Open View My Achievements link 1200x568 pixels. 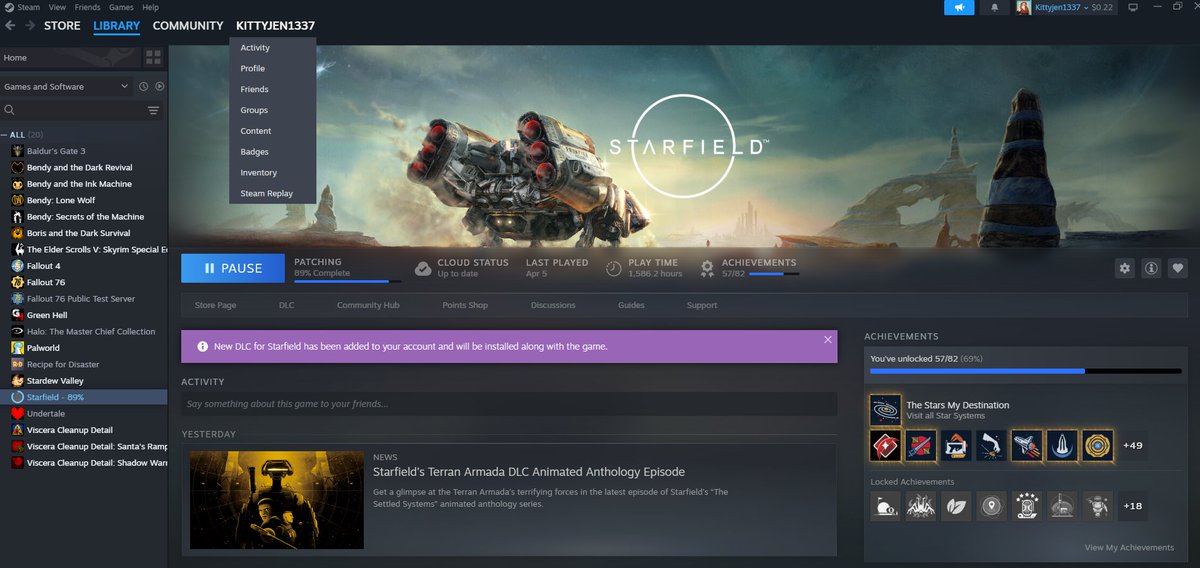coord(1129,547)
